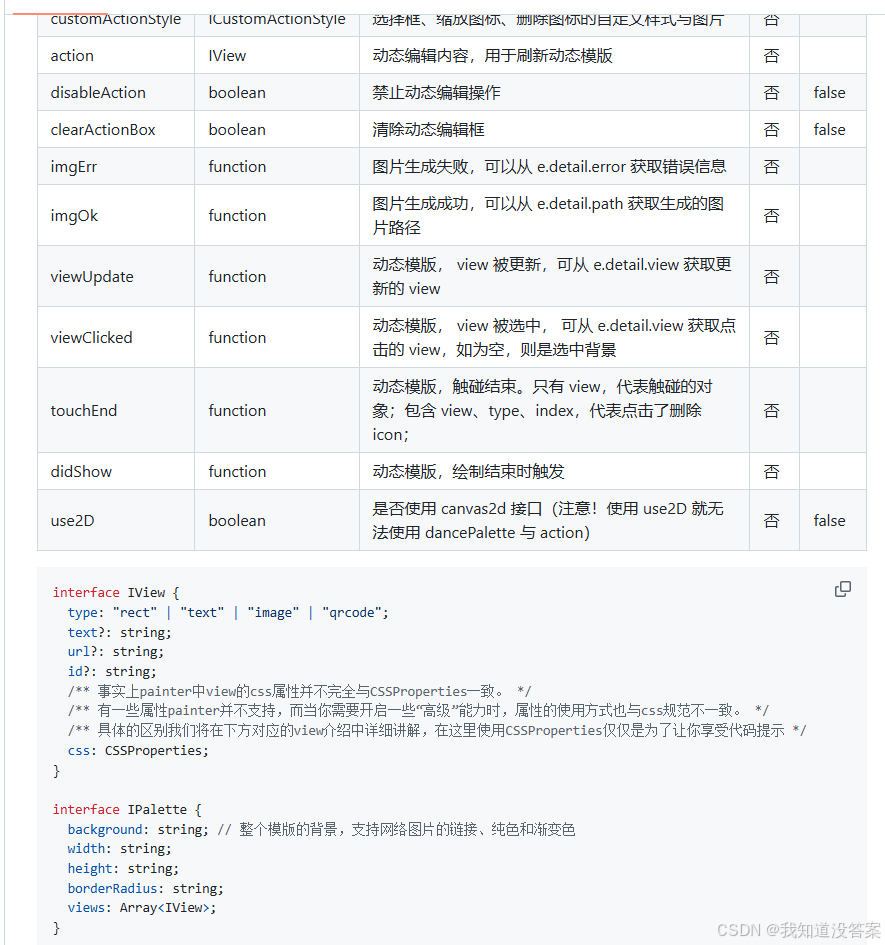Click 'function' type in imgOk row
This screenshot has height=945, width=885.
pos(237,216)
